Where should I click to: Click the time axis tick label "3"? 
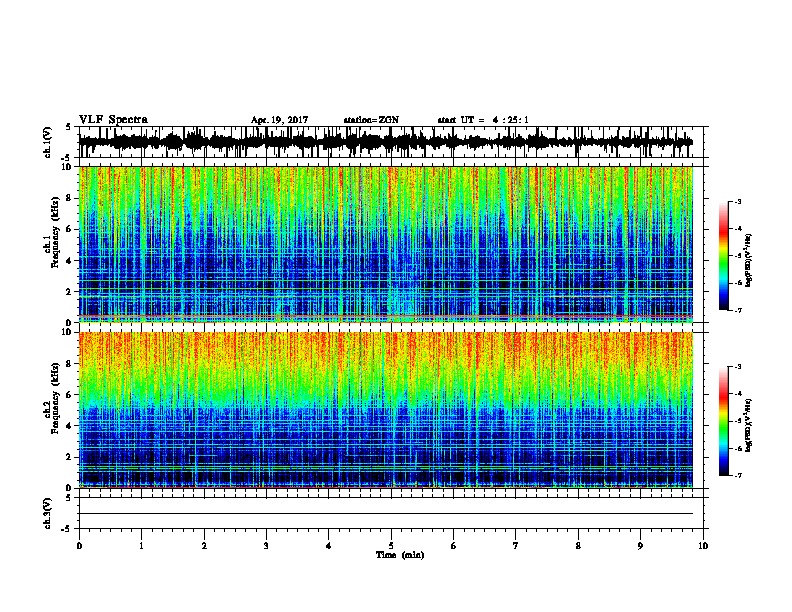click(266, 546)
